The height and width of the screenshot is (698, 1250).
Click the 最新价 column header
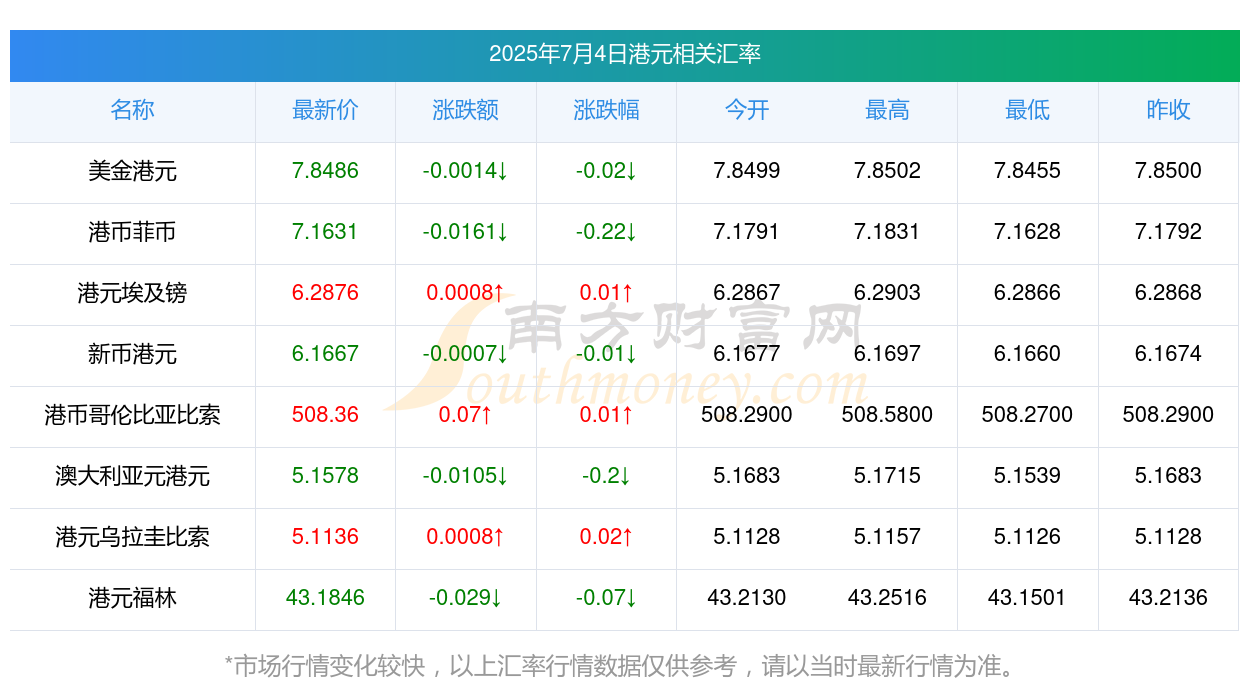(x=325, y=110)
